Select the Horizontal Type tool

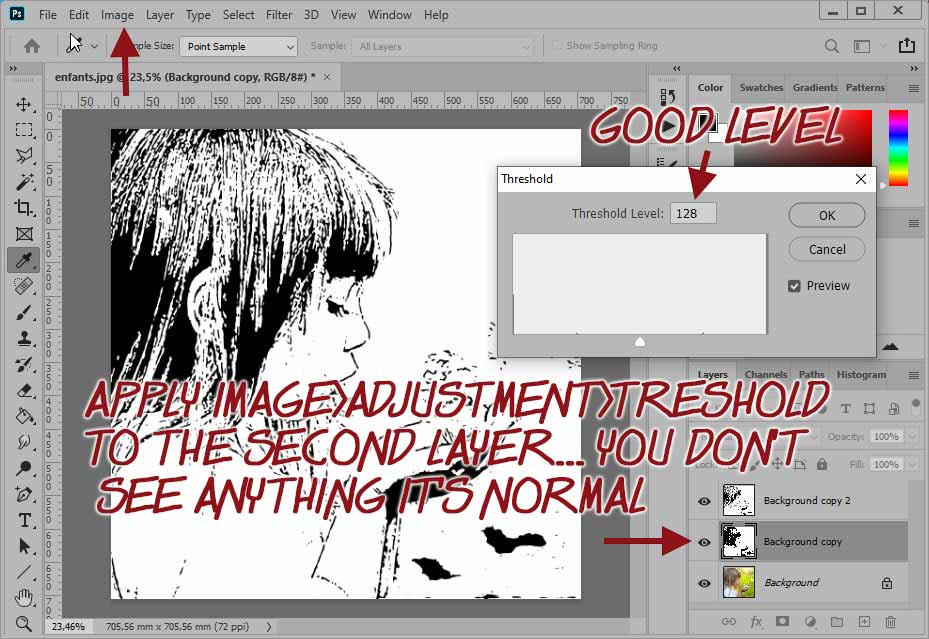[x=24, y=520]
